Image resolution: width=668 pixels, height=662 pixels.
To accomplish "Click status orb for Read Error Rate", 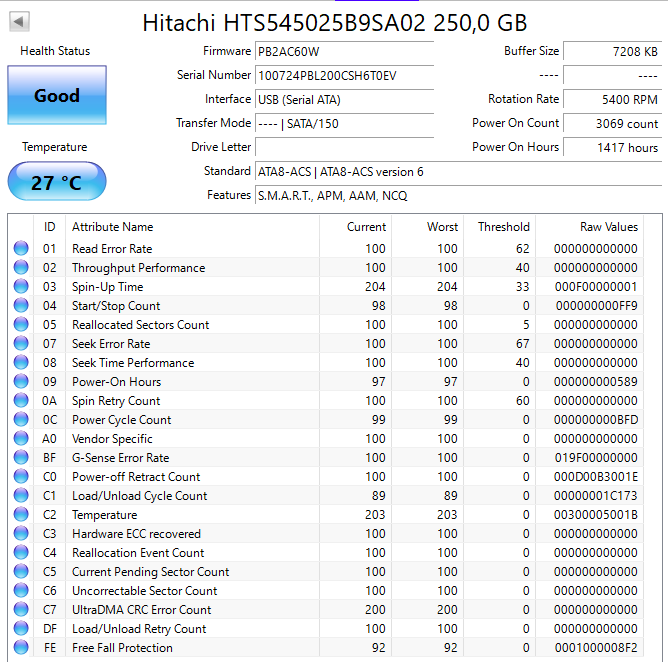I will coord(21,249).
